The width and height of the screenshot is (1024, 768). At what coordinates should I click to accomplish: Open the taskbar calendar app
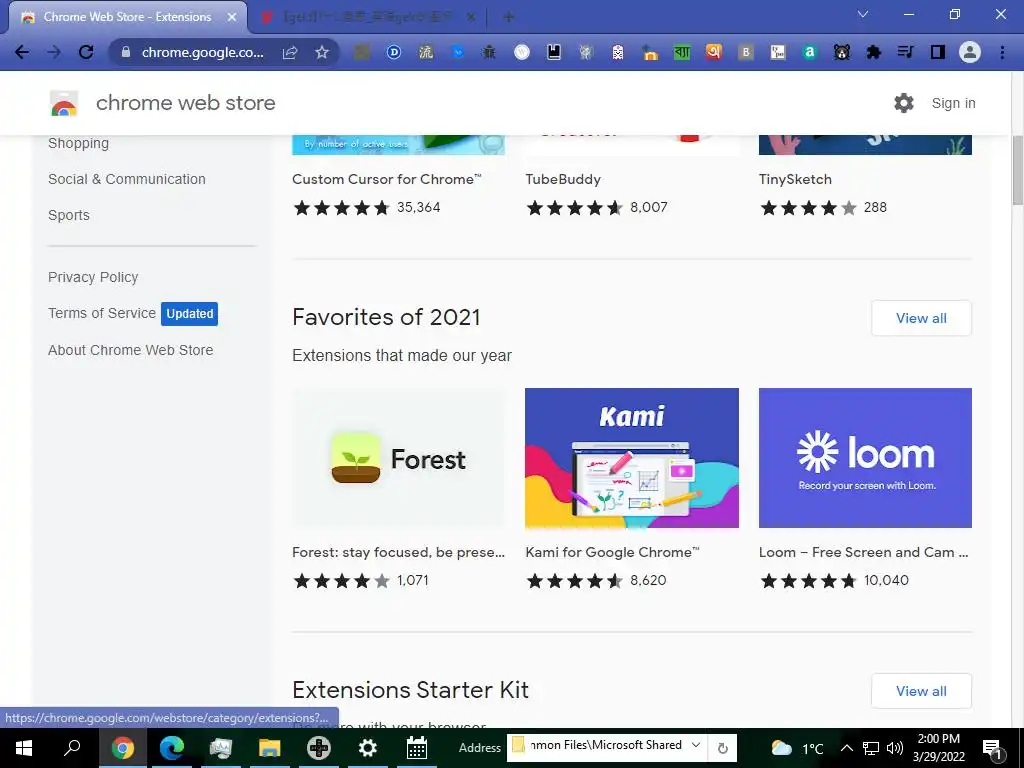pyautogui.click(x=417, y=748)
